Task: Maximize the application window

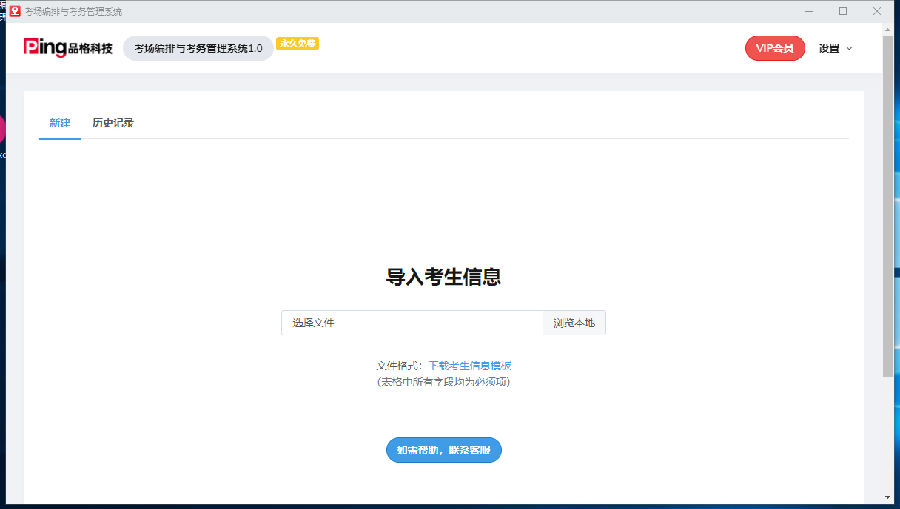Action: 843,11
